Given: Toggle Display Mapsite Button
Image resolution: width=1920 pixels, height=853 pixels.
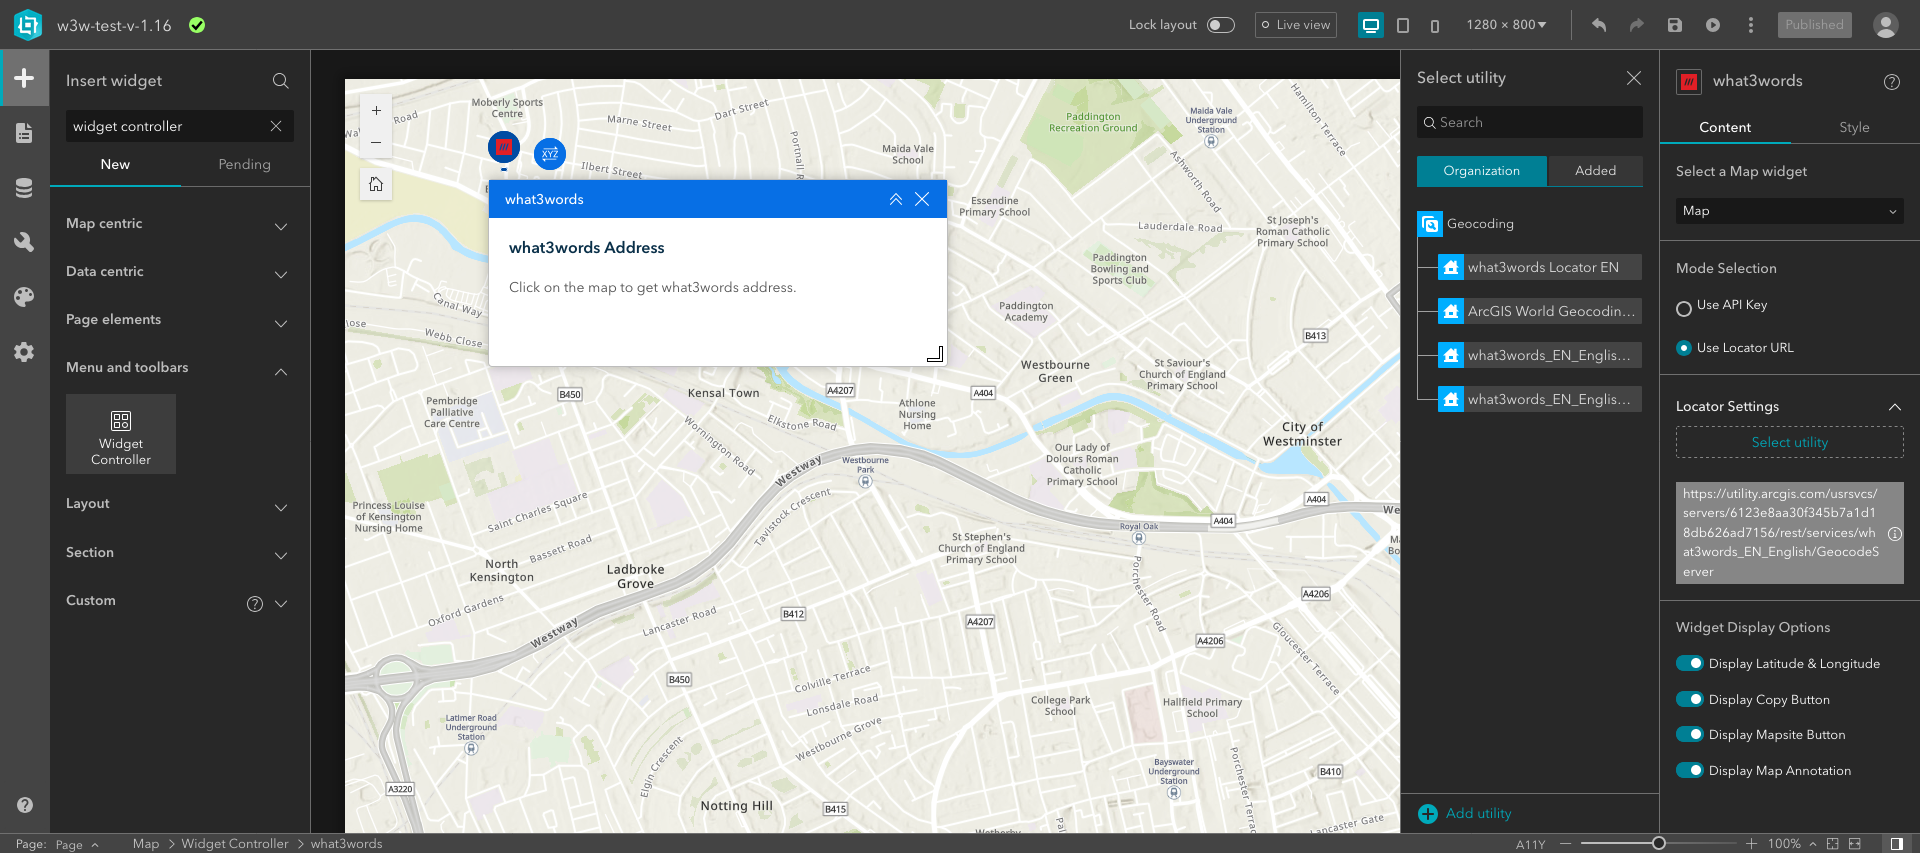Looking at the screenshot, I should pyautogui.click(x=1690, y=734).
